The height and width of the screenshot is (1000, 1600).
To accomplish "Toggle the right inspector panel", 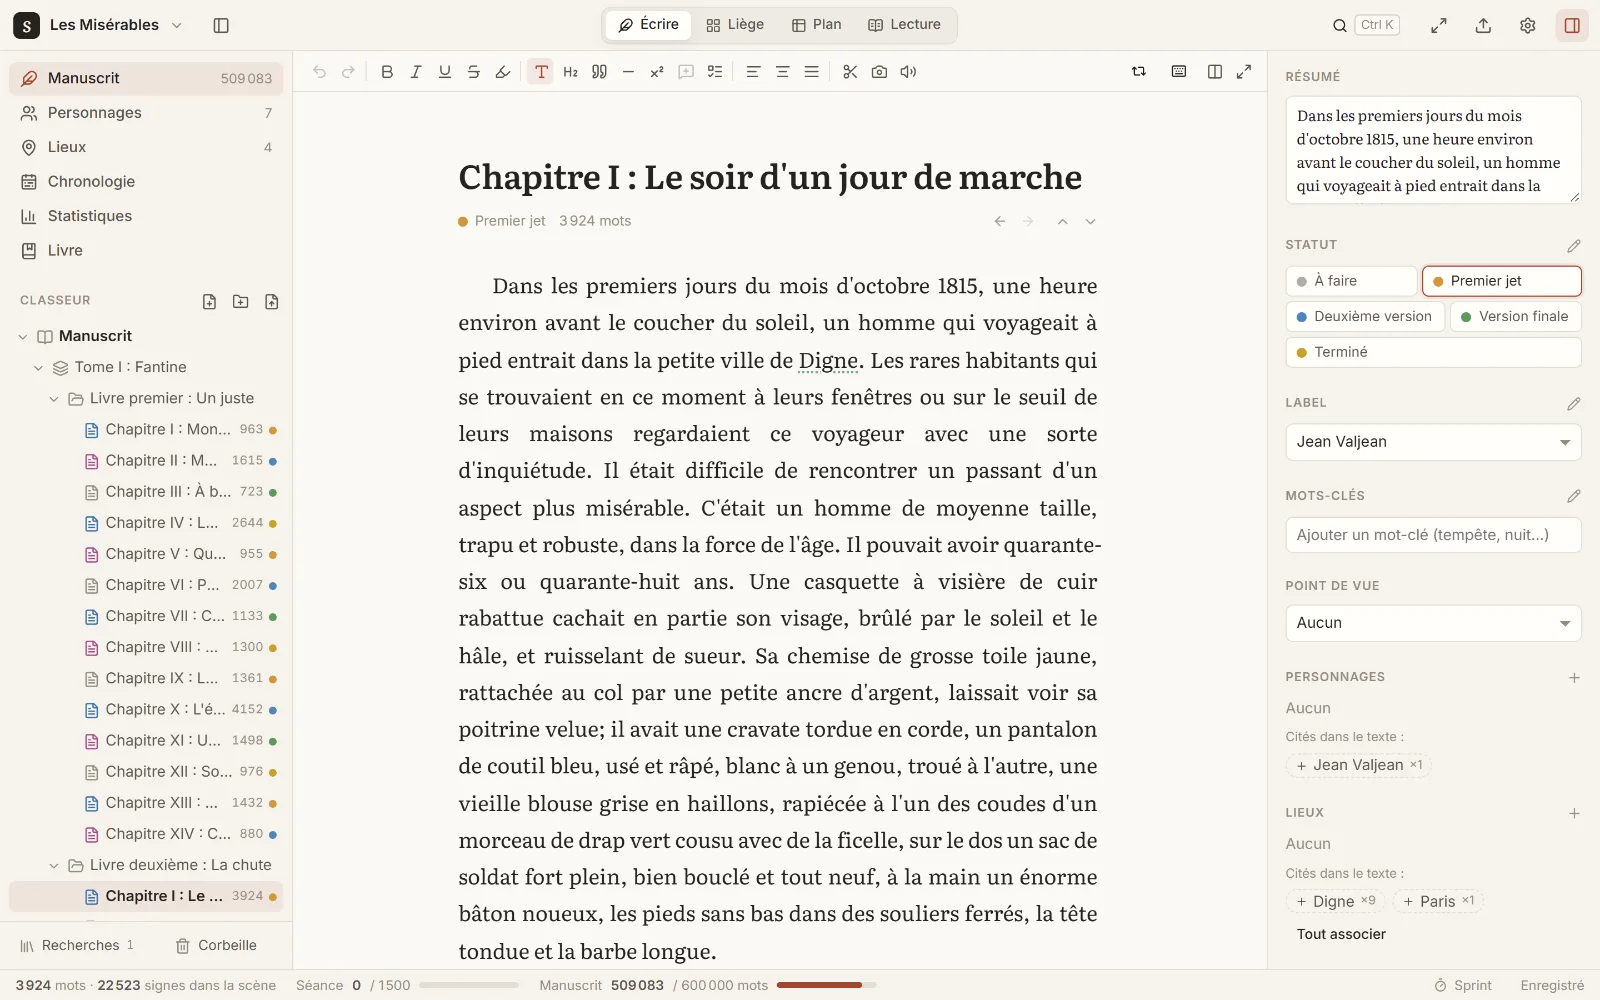I will click(x=1572, y=26).
